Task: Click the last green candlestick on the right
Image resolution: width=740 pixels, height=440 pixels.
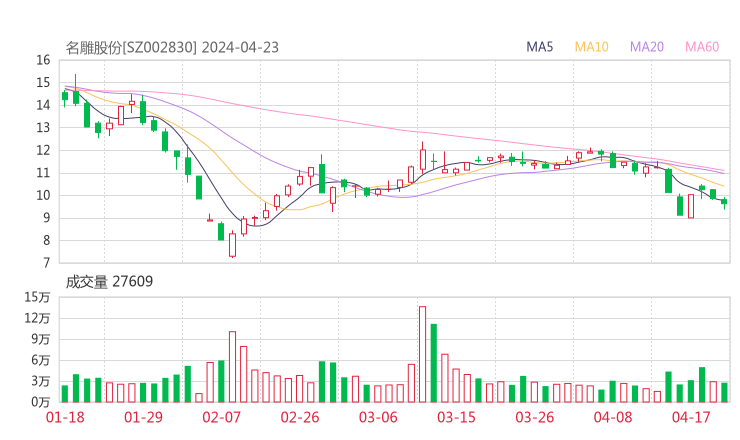Action: coord(724,202)
